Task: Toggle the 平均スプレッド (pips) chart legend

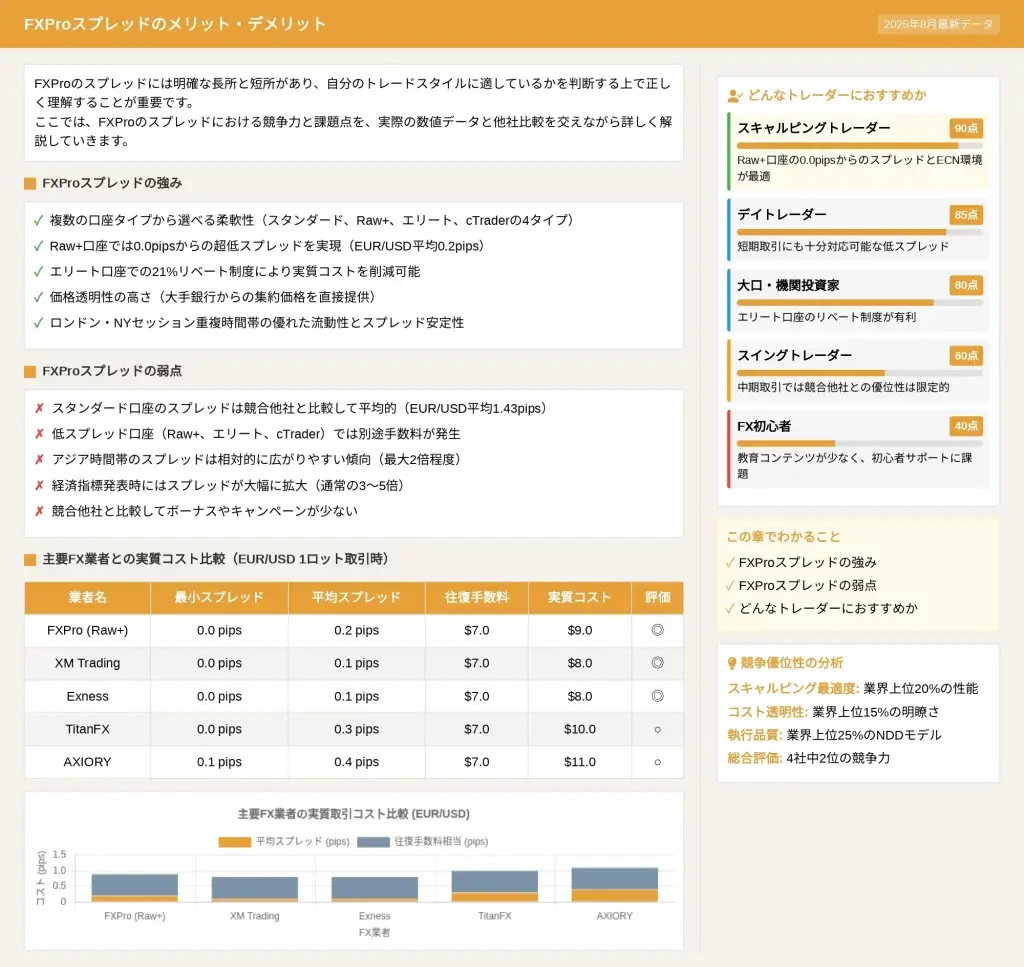Action: tap(283, 842)
